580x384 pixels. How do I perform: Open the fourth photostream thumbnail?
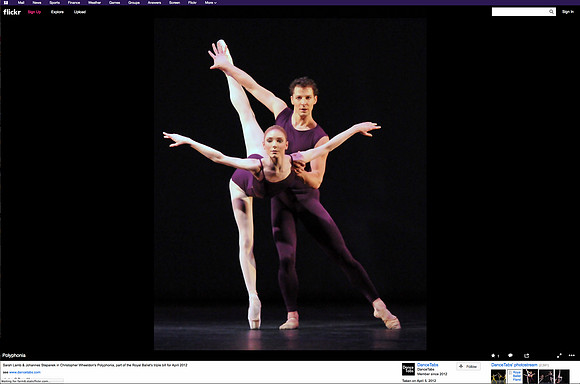(x=546, y=377)
